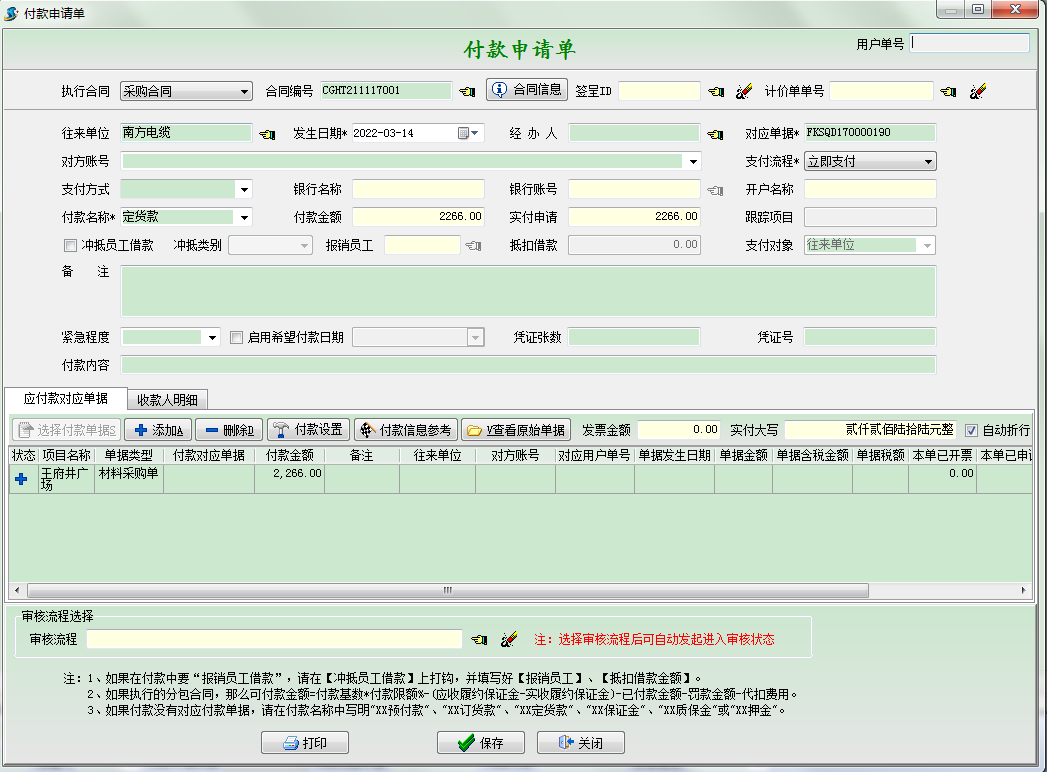Click 付款金额 column header
Image resolution: width=1047 pixels, height=772 pixels.
[289, 455]
